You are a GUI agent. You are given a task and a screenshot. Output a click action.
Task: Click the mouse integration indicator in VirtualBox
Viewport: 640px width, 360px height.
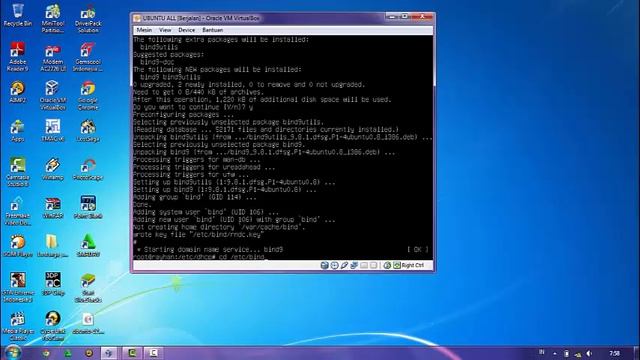pyautogui.click(x=387, y=265)
